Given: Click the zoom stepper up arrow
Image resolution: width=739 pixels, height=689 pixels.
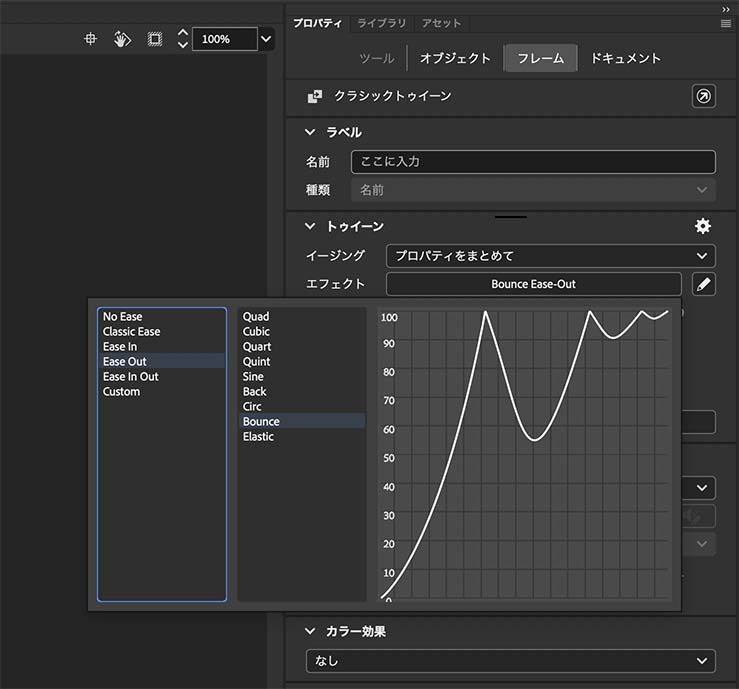Looking at the screenshot, I should [182, 33].
